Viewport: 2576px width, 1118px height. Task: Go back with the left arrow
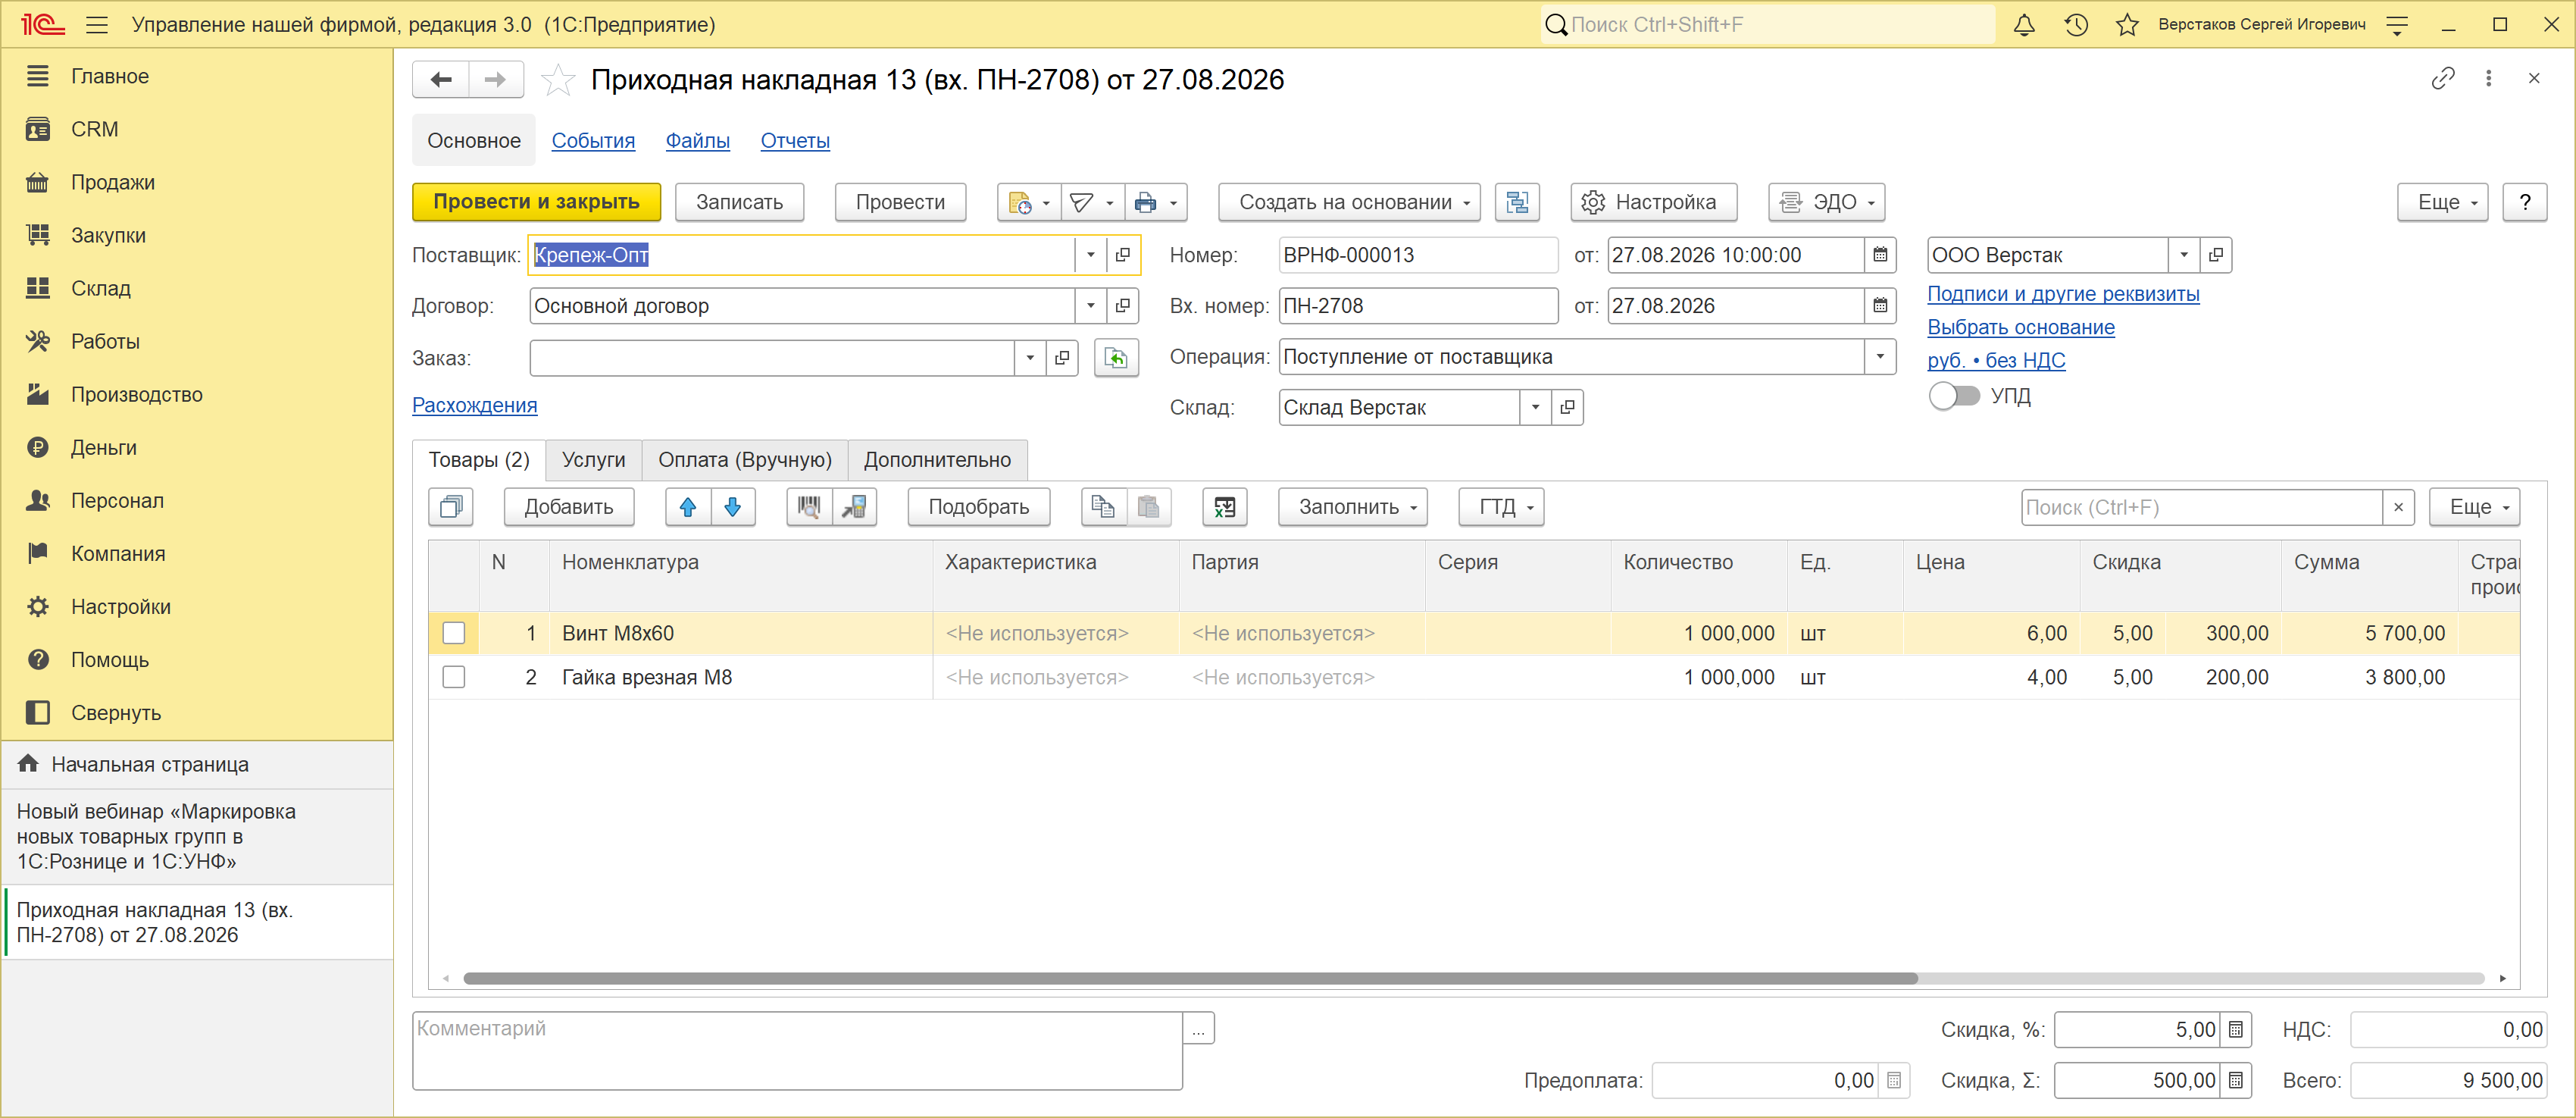(441, 80)
